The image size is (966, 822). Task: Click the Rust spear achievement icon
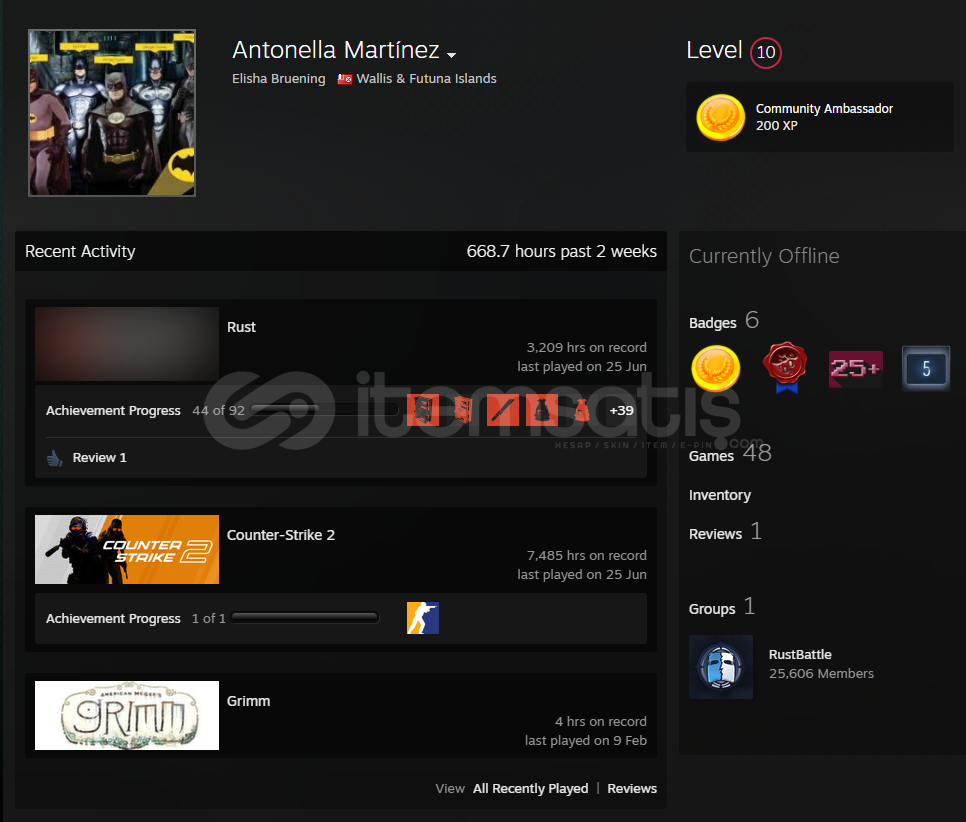point(503,410)
